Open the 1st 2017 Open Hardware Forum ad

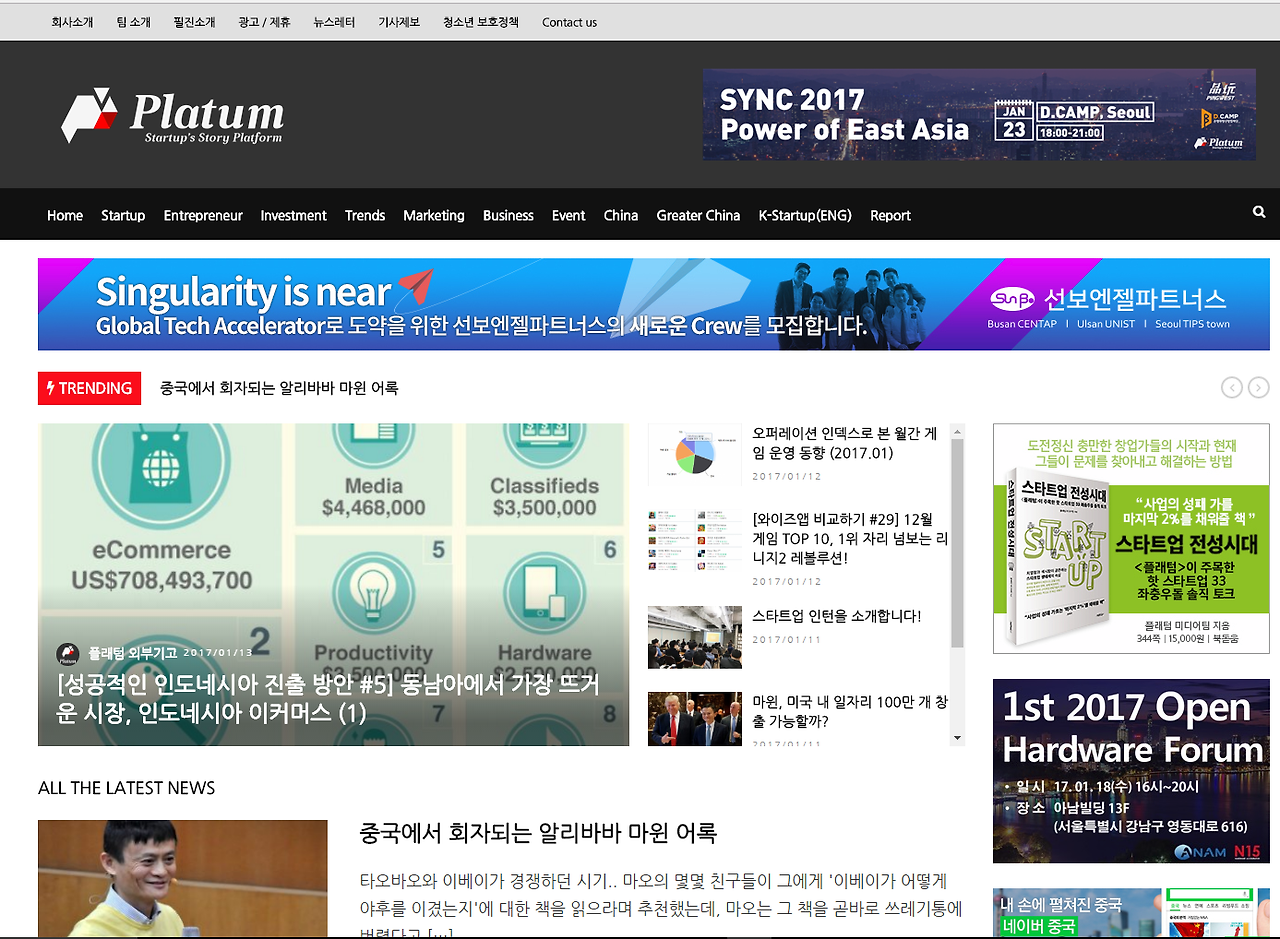tap(1131, 771)
